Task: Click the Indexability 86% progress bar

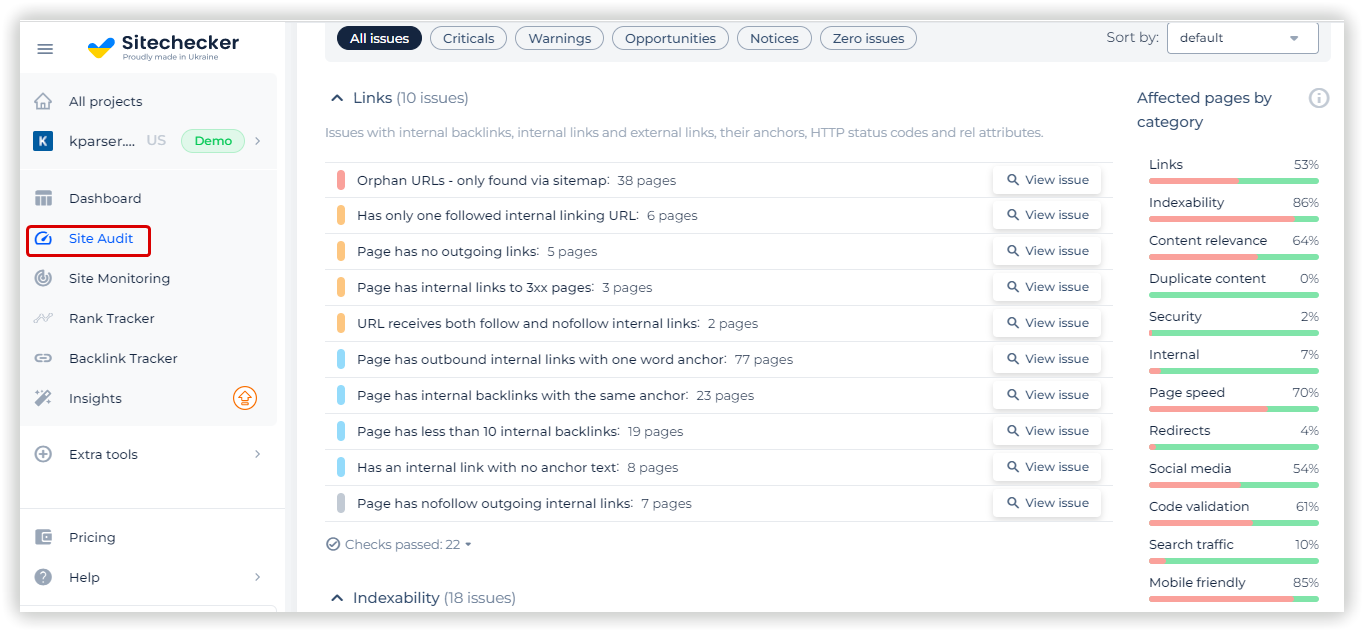Action: [x=1234, y=219]
